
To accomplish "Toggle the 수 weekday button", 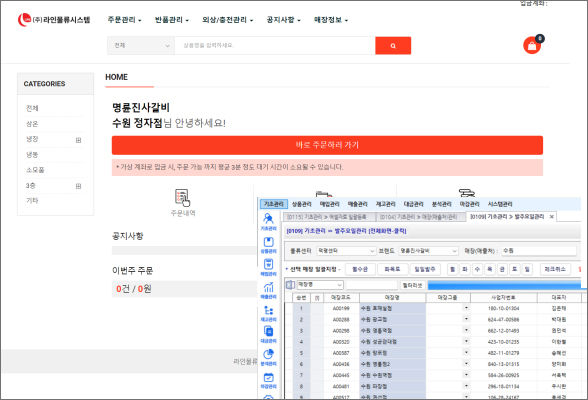I will [477, 269].
